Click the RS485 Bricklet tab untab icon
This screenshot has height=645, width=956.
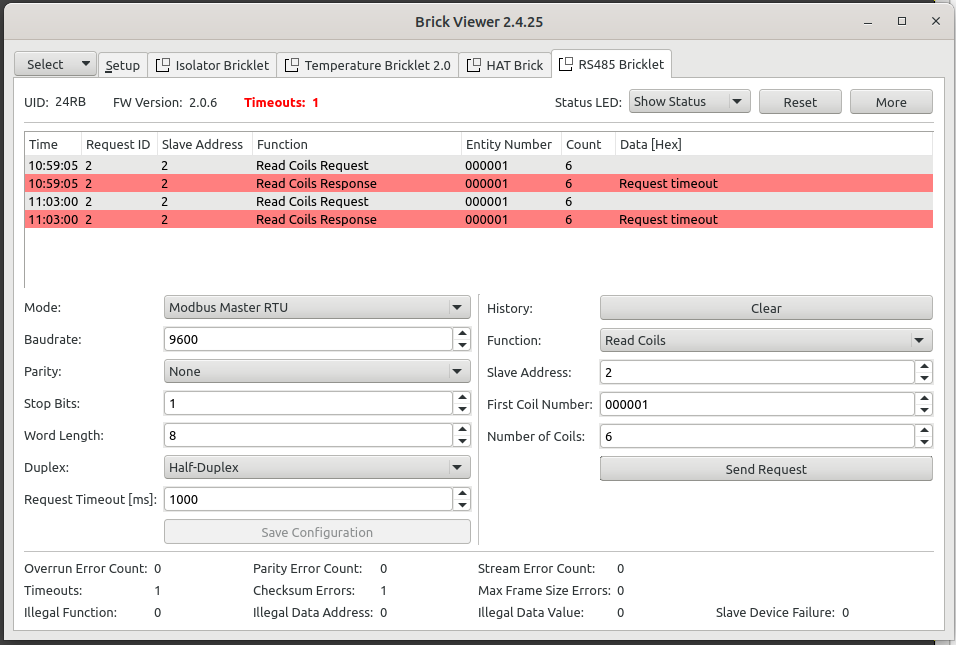pyautogui.click(x=566, y=64)
